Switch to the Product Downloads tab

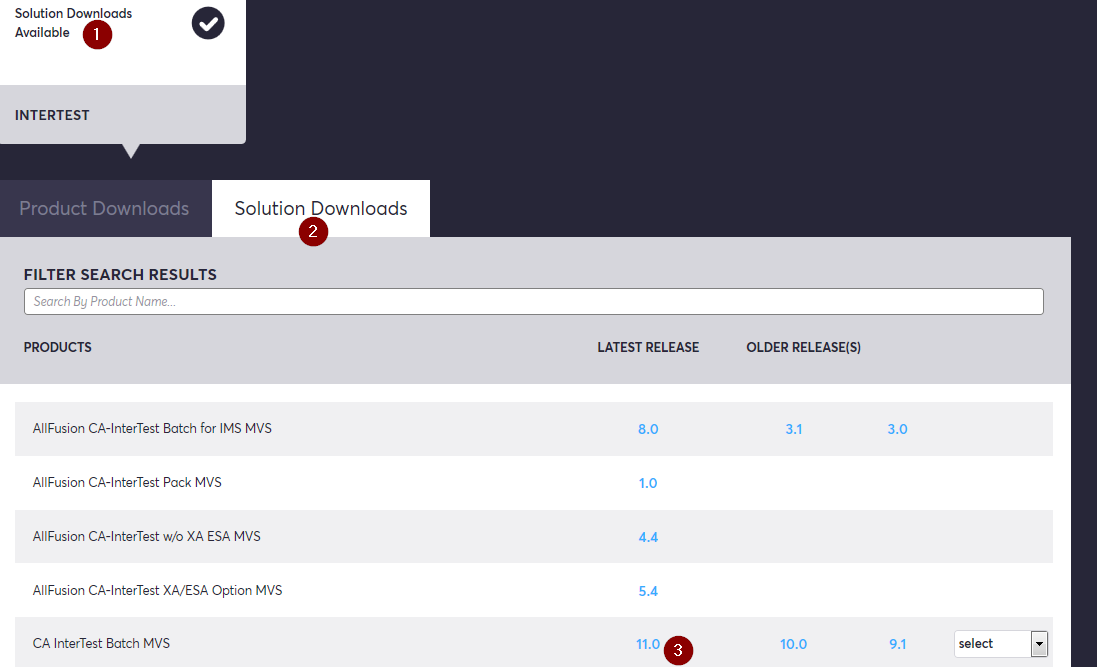[x=104, y=208]
